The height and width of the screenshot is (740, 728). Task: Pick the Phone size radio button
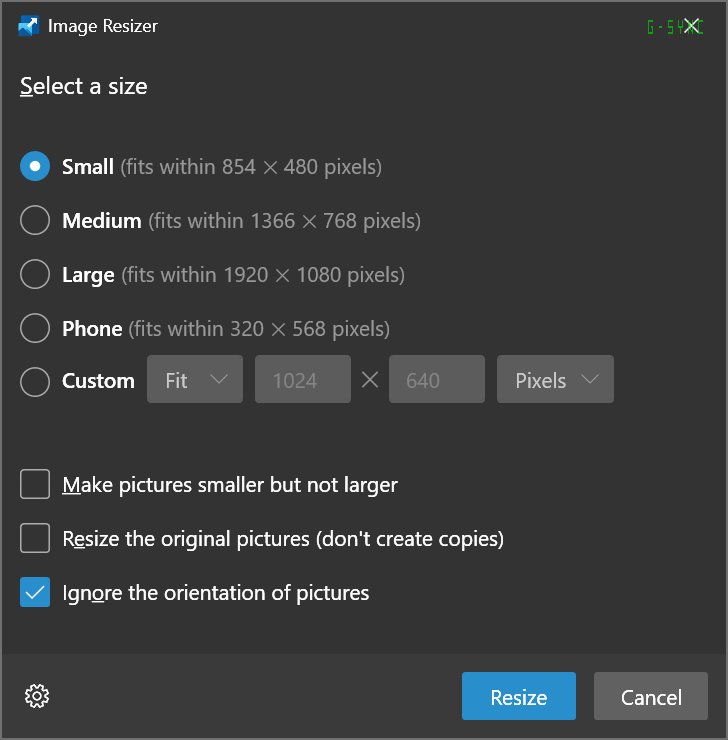(x=35, y=328)
